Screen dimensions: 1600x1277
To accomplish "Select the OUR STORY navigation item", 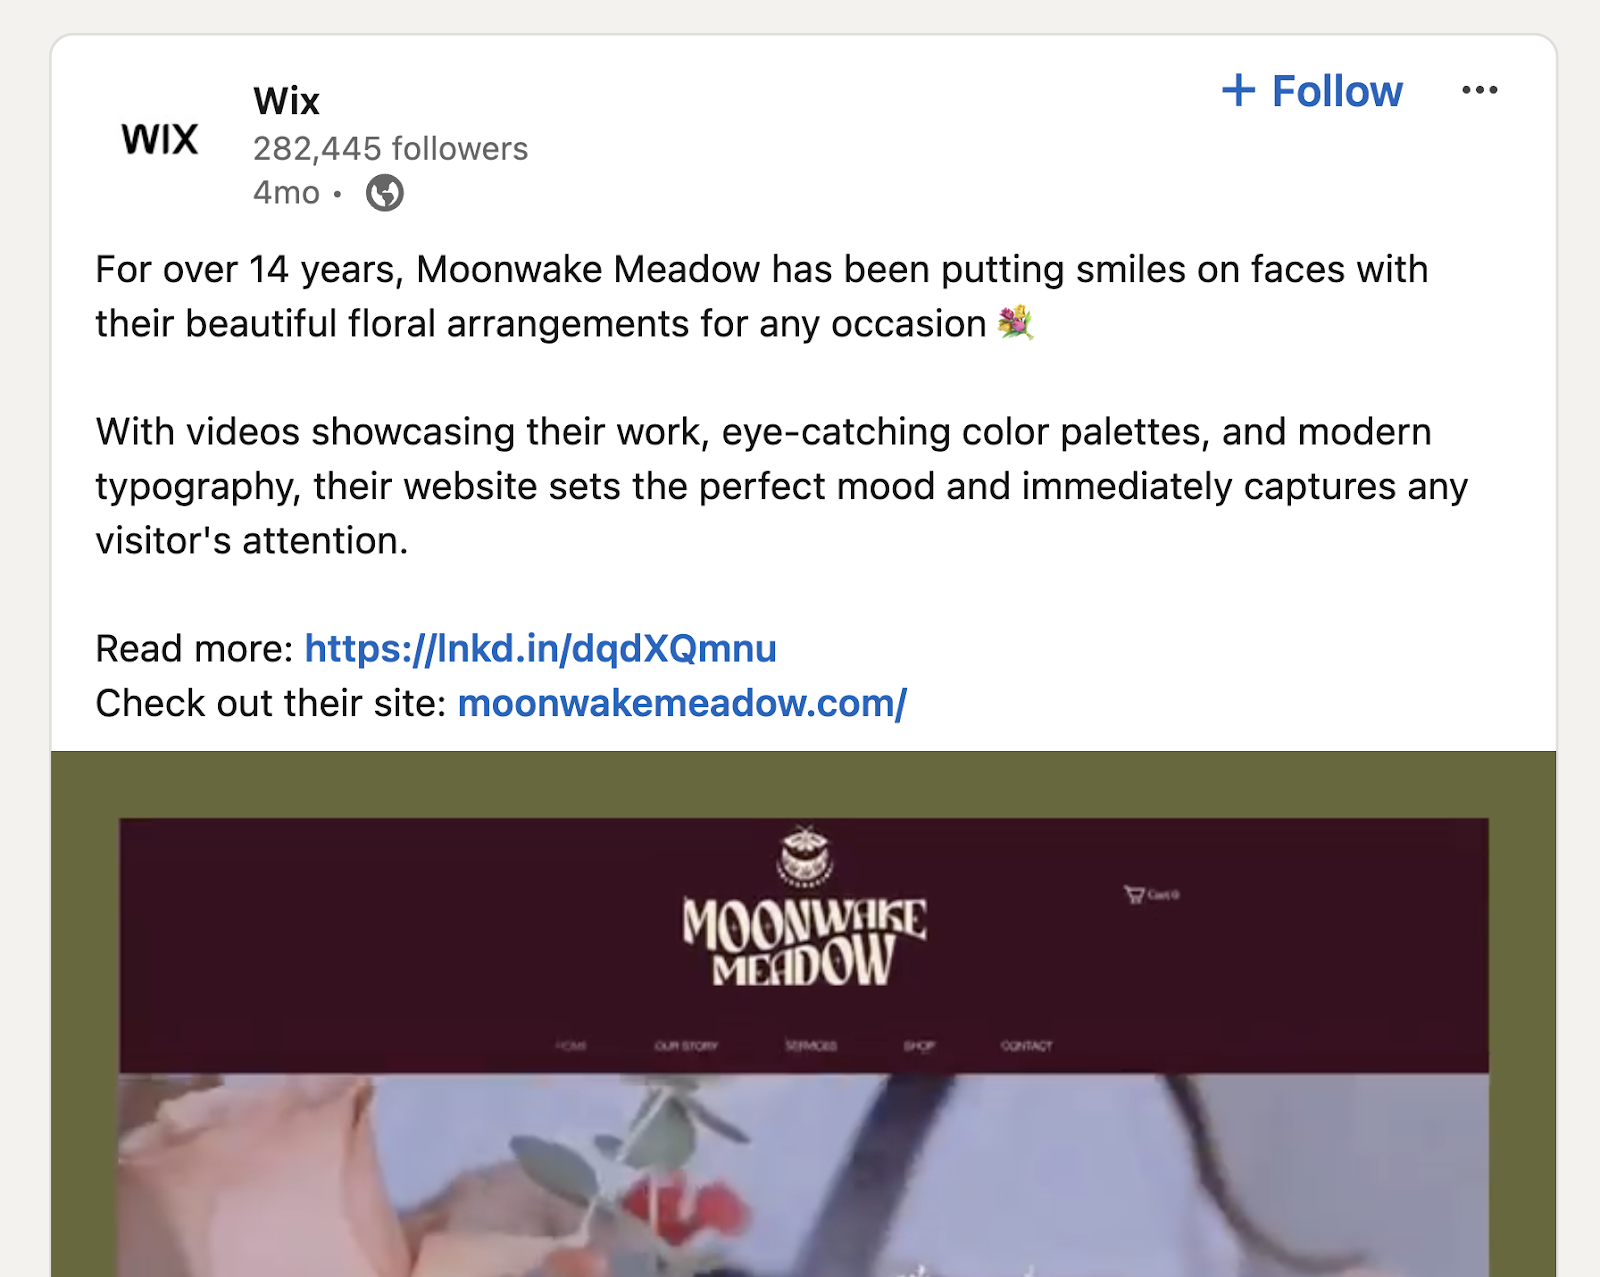I will click(686, 1046).
